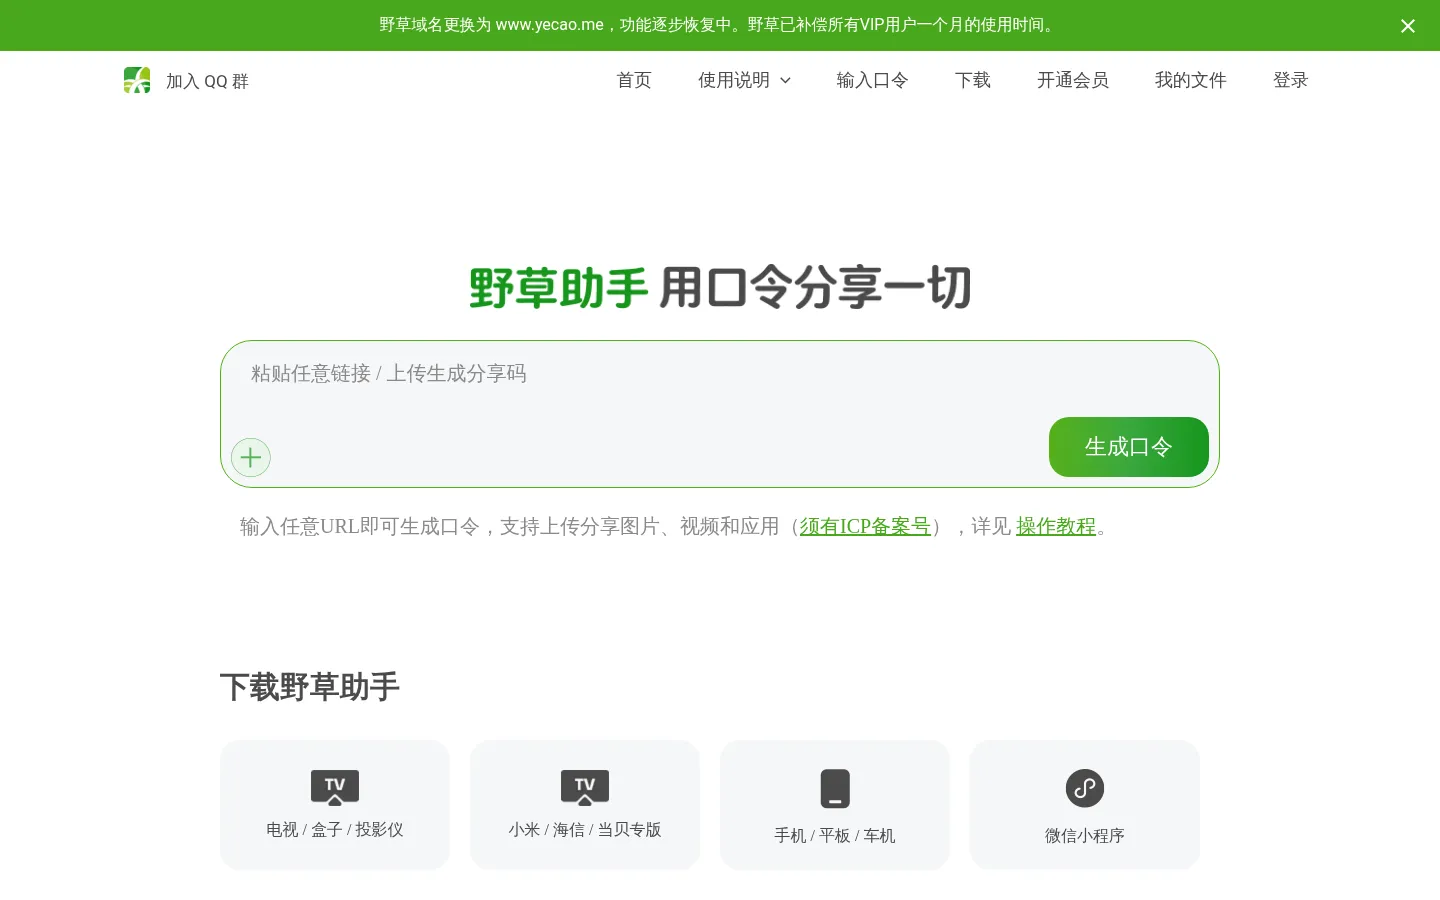Open 输入口令 in the navigation bar
Screen dimensions: 1440x900
(x=873, y=80)
